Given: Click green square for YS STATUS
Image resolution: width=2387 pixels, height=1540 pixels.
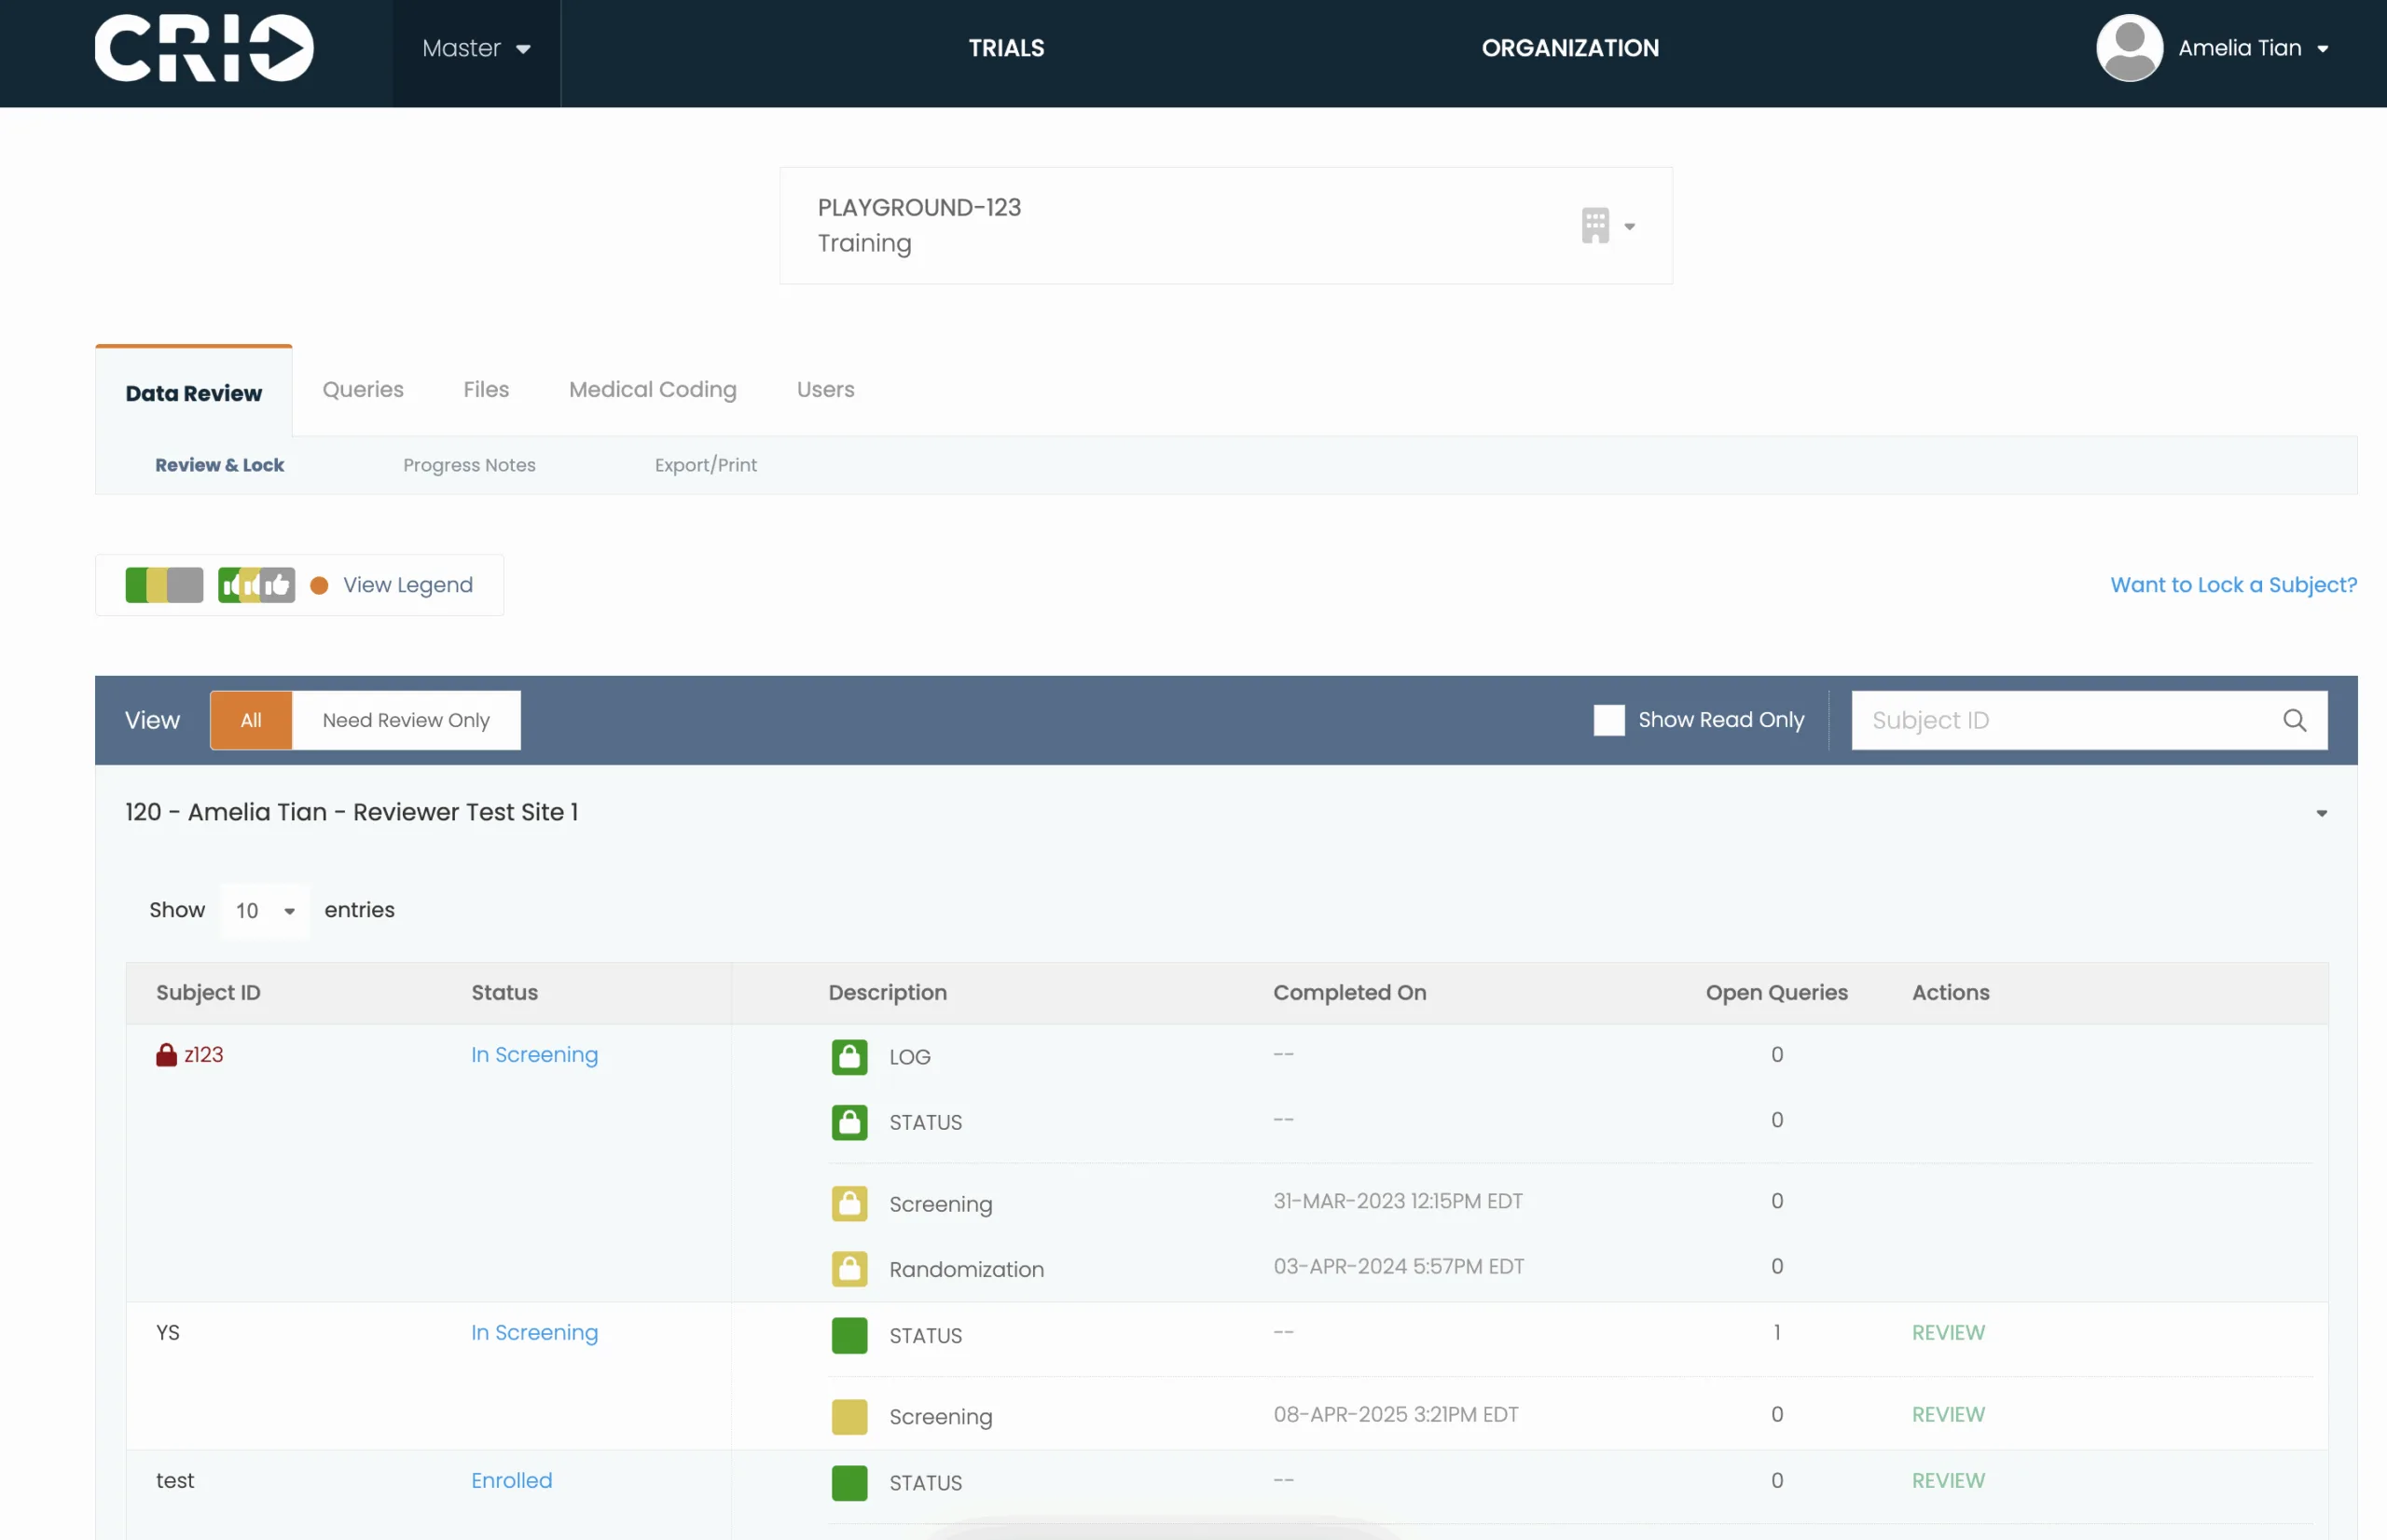Looking at the screenshot, I should coord(849,1335).
